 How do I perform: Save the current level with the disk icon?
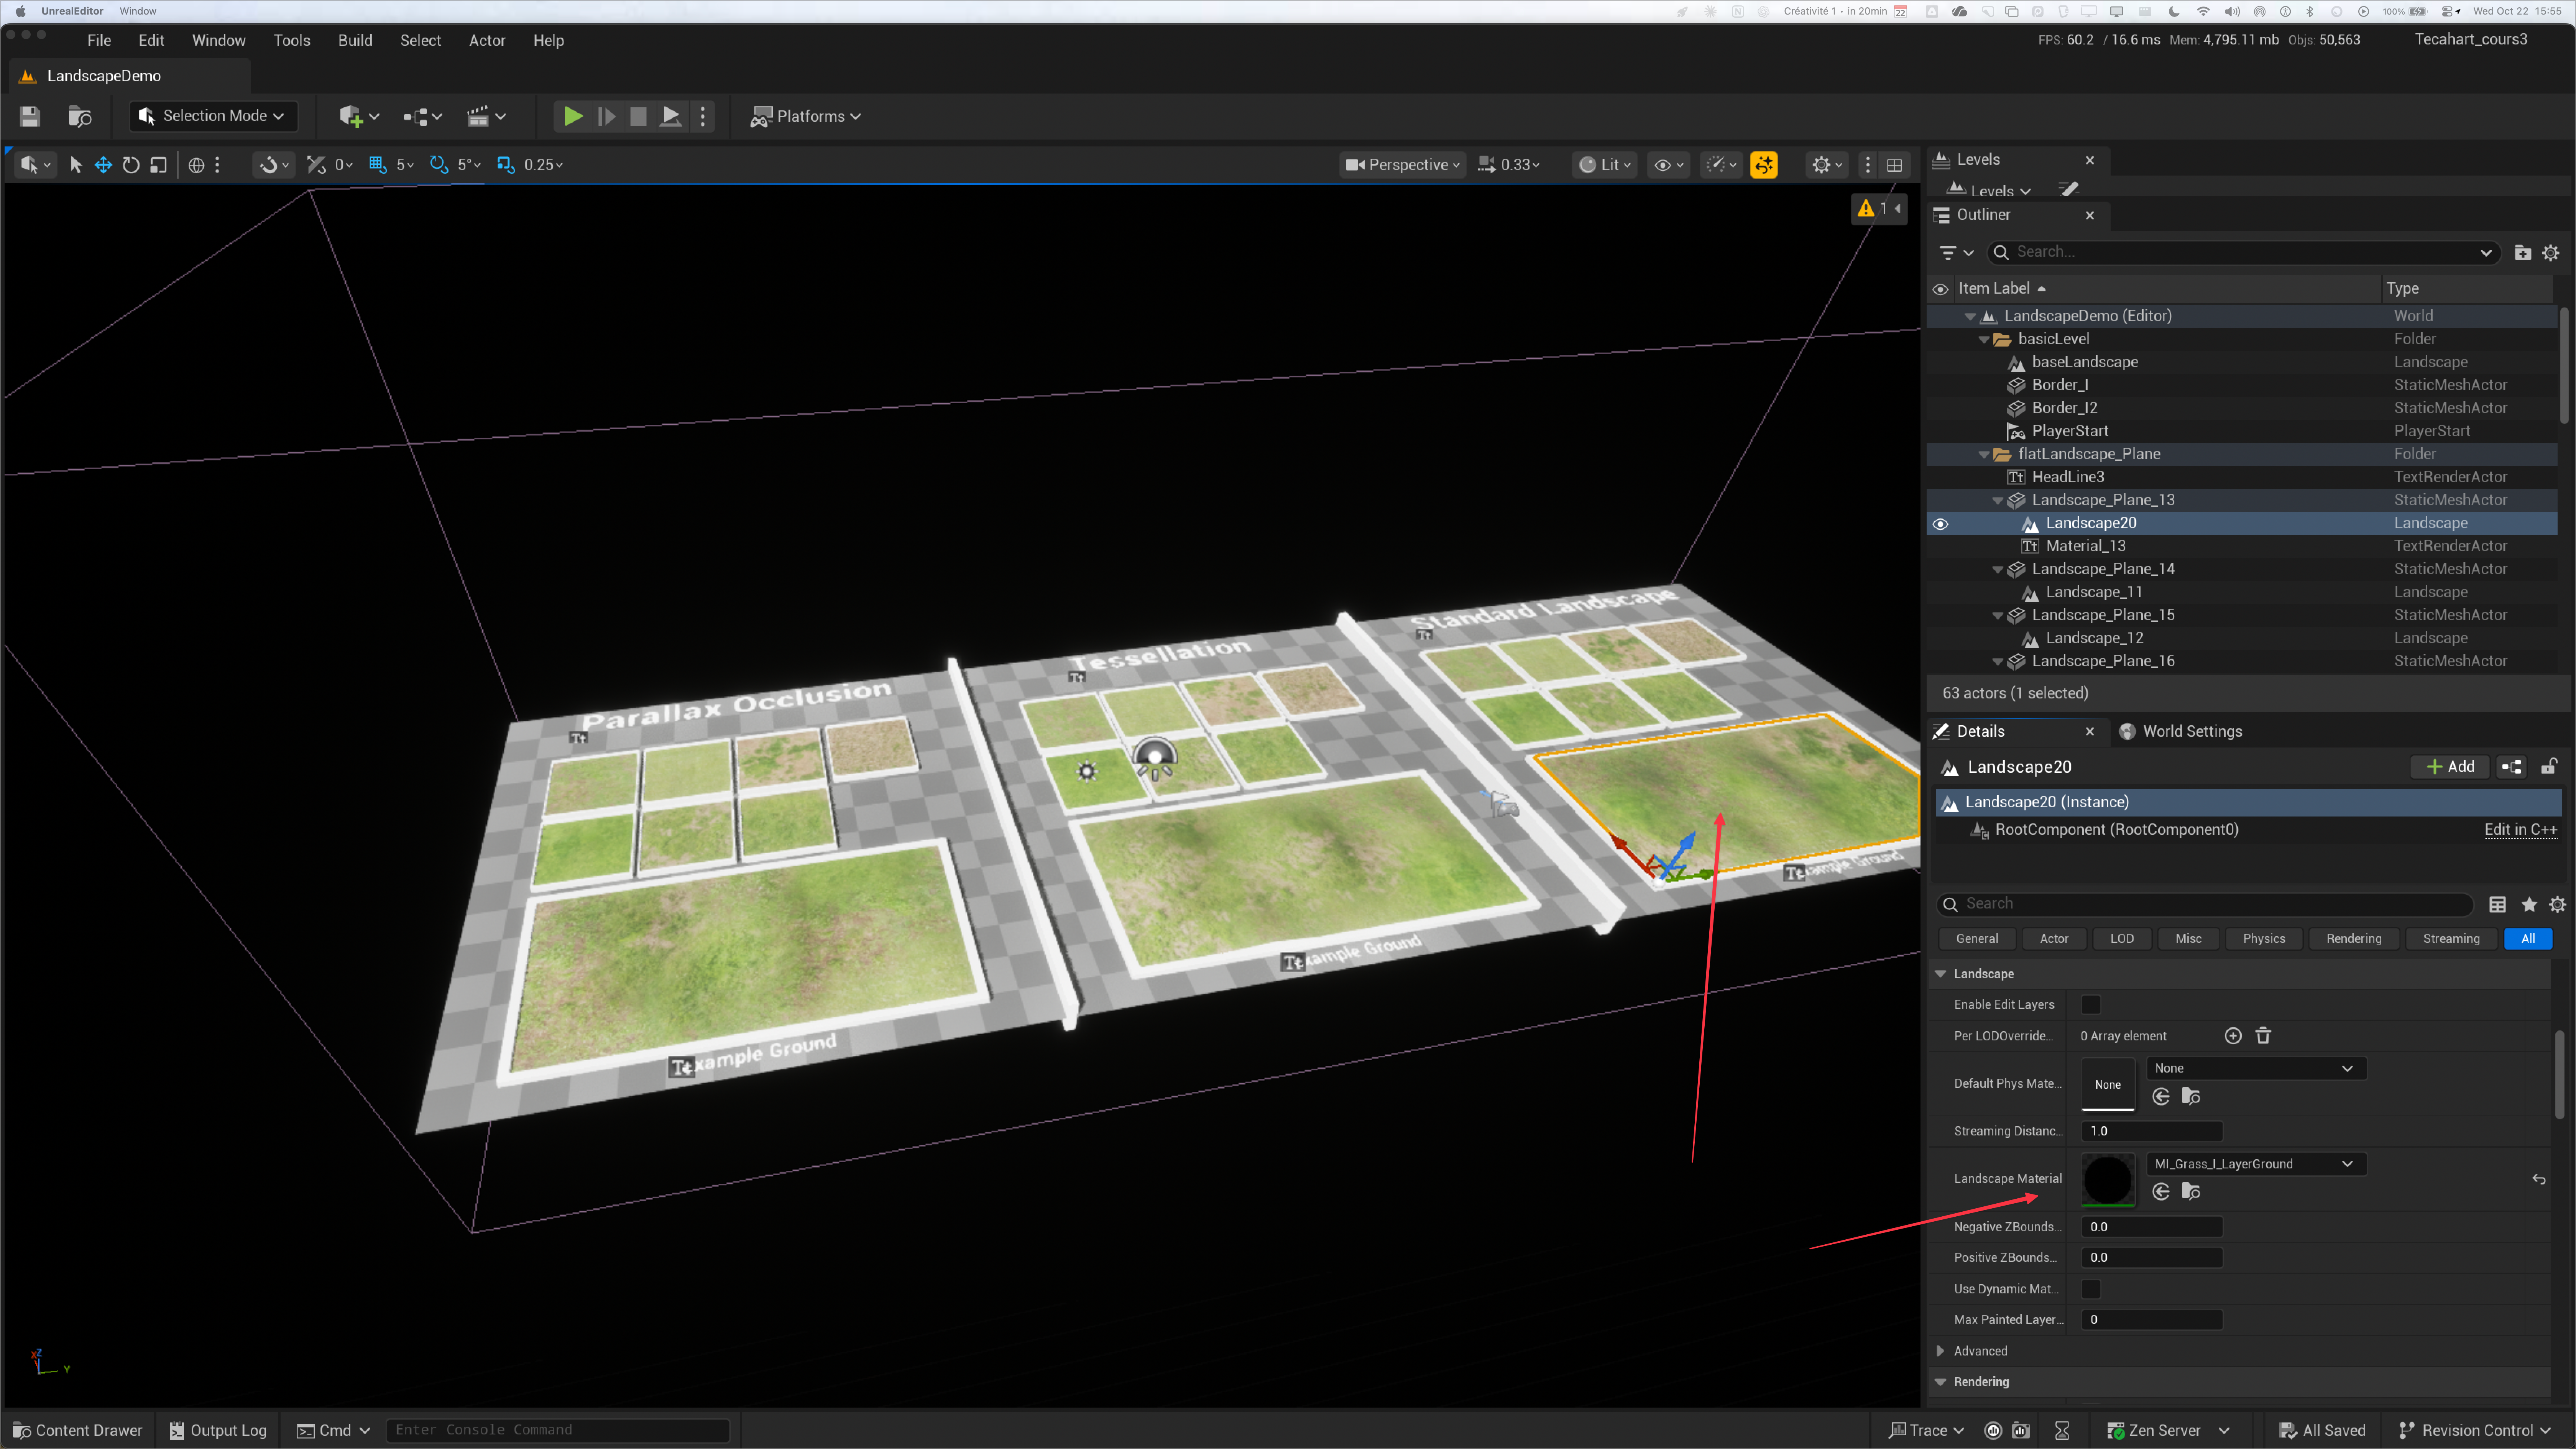click(x=30, y=116)
